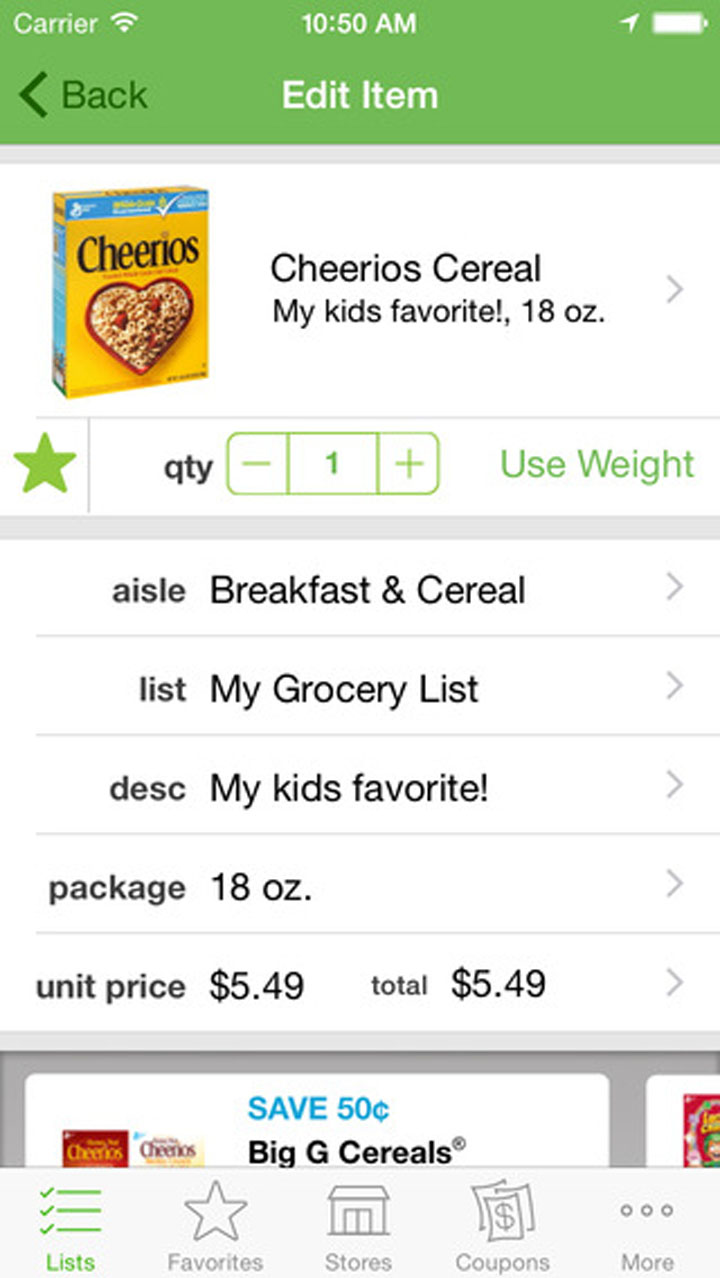Image resolution: width=720 pixels, height=1278 pixels.
Task: Increase quantity with plus button
Action: tap(408, 464)
